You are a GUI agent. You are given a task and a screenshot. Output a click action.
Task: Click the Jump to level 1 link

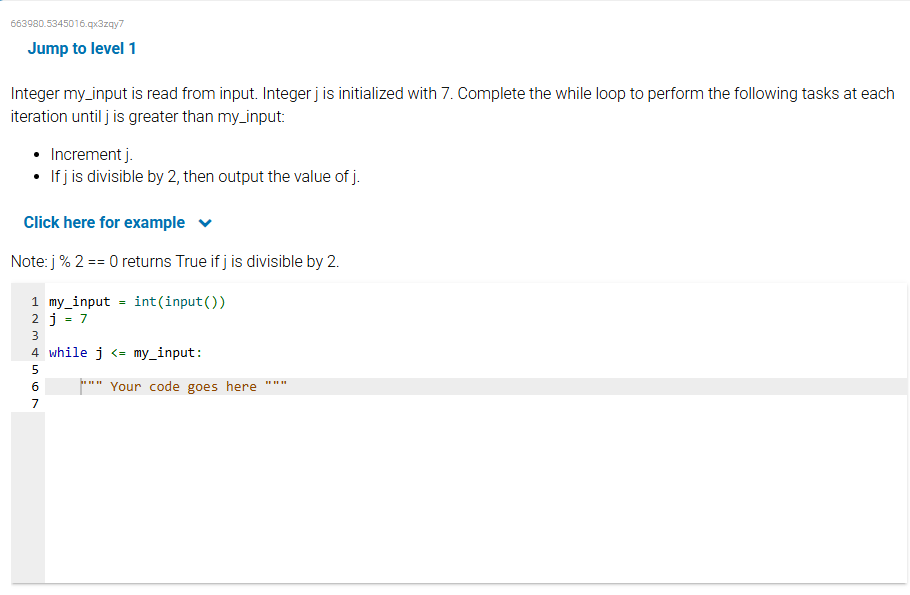82,48
